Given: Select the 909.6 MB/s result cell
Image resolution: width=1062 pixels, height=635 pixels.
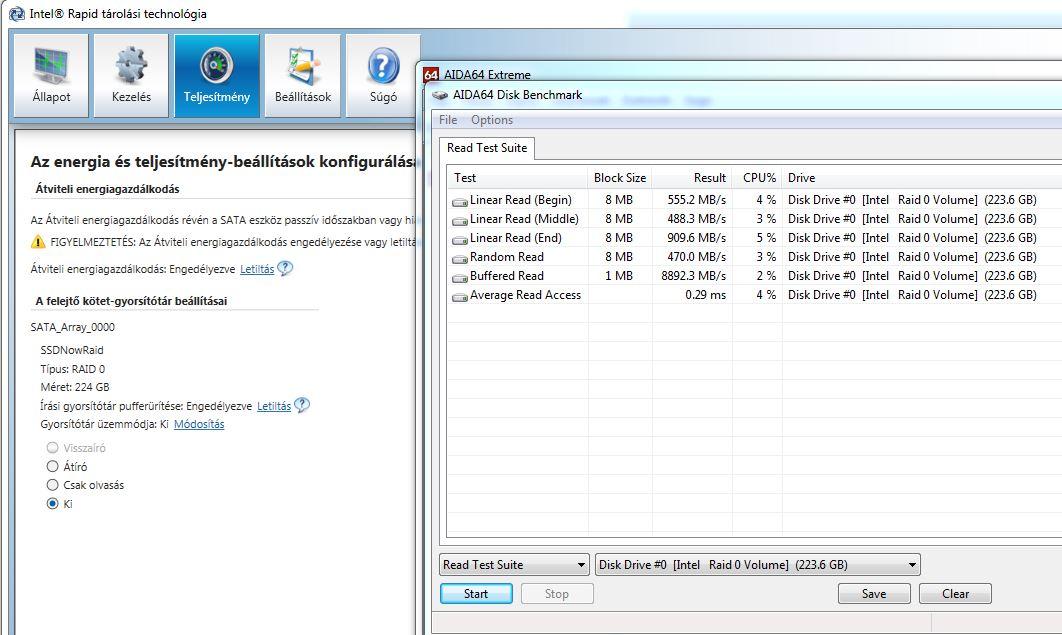Looking at the screenshot, I should tap(696, 238).
